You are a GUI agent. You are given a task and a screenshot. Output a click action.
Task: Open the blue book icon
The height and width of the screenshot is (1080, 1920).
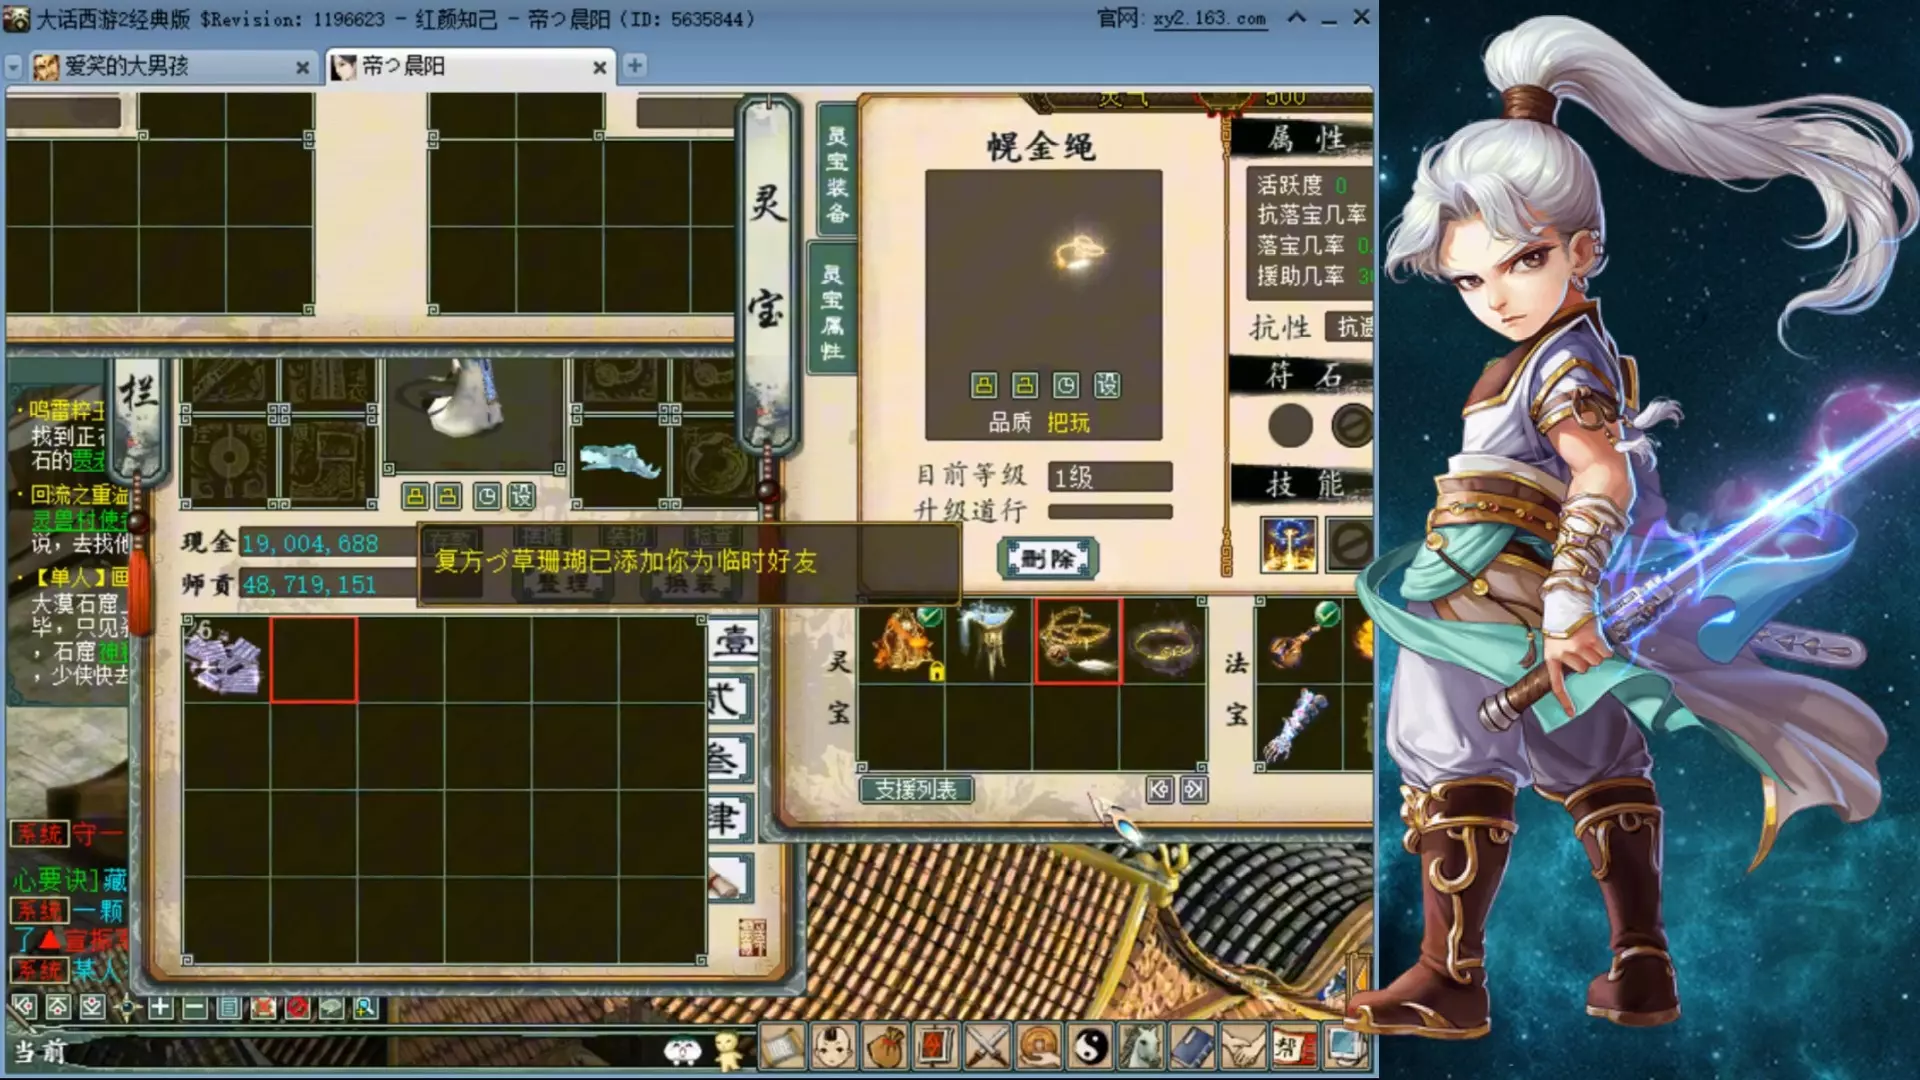point(1193,1047)
